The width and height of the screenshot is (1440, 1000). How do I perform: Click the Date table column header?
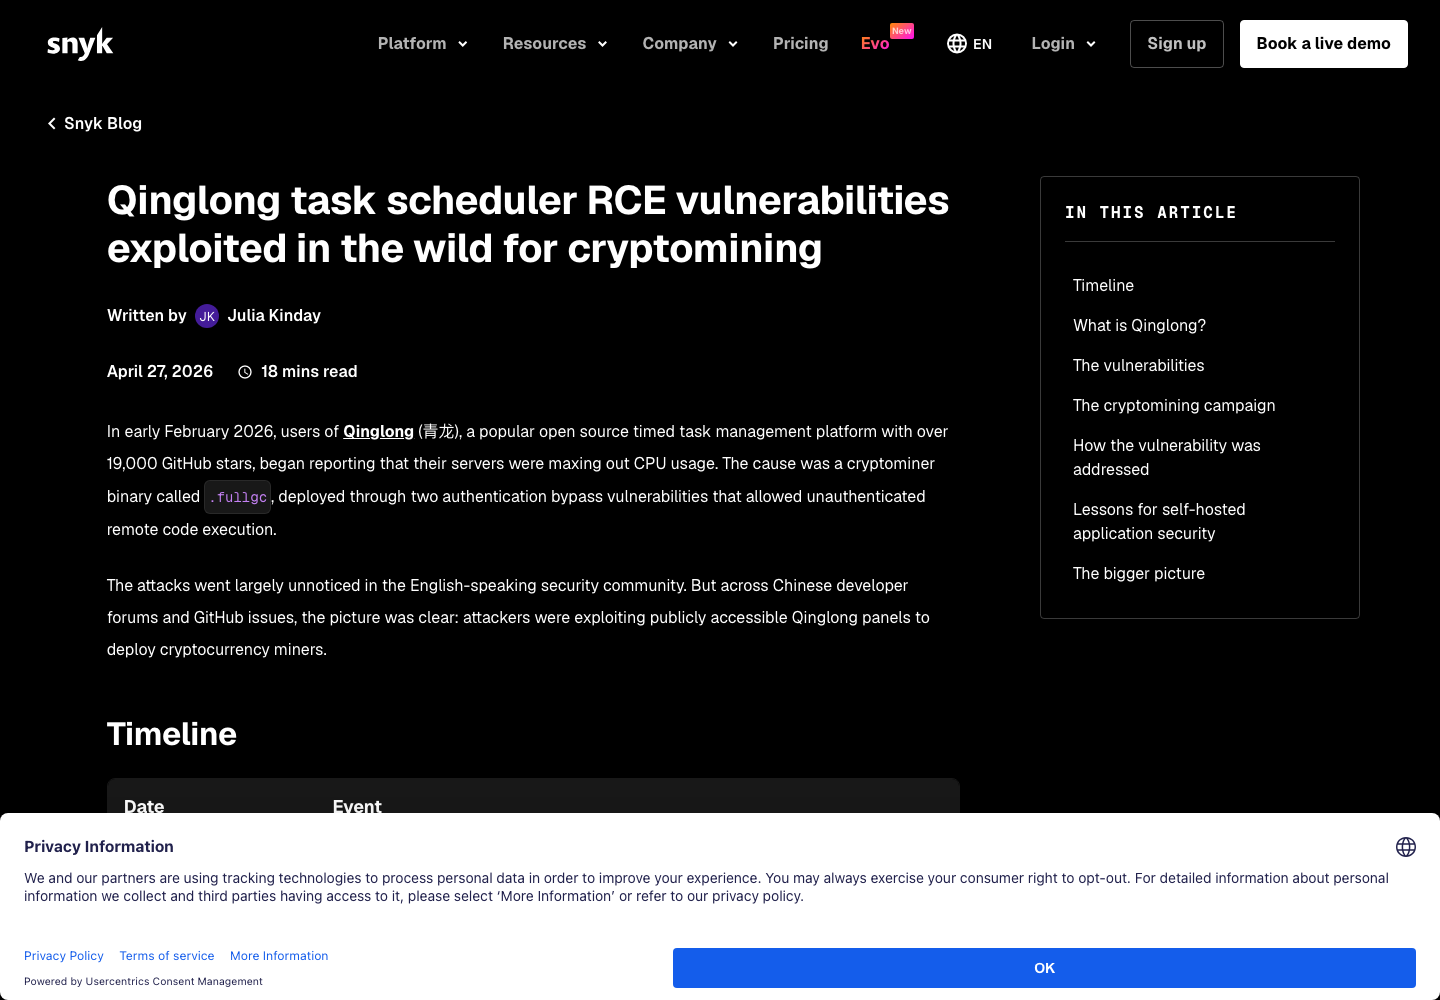[x=144, y=805]
